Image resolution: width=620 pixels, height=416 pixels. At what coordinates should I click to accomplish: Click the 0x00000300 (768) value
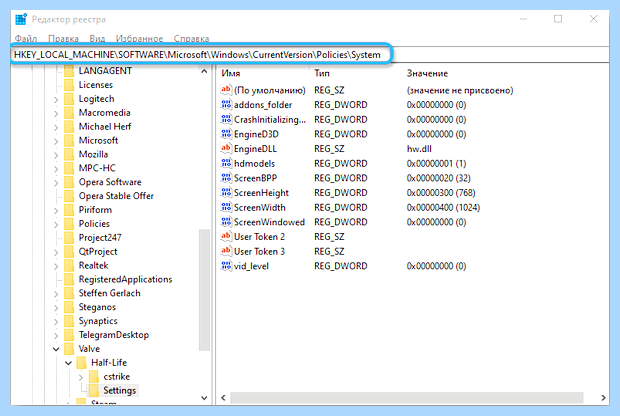(440, 193)
